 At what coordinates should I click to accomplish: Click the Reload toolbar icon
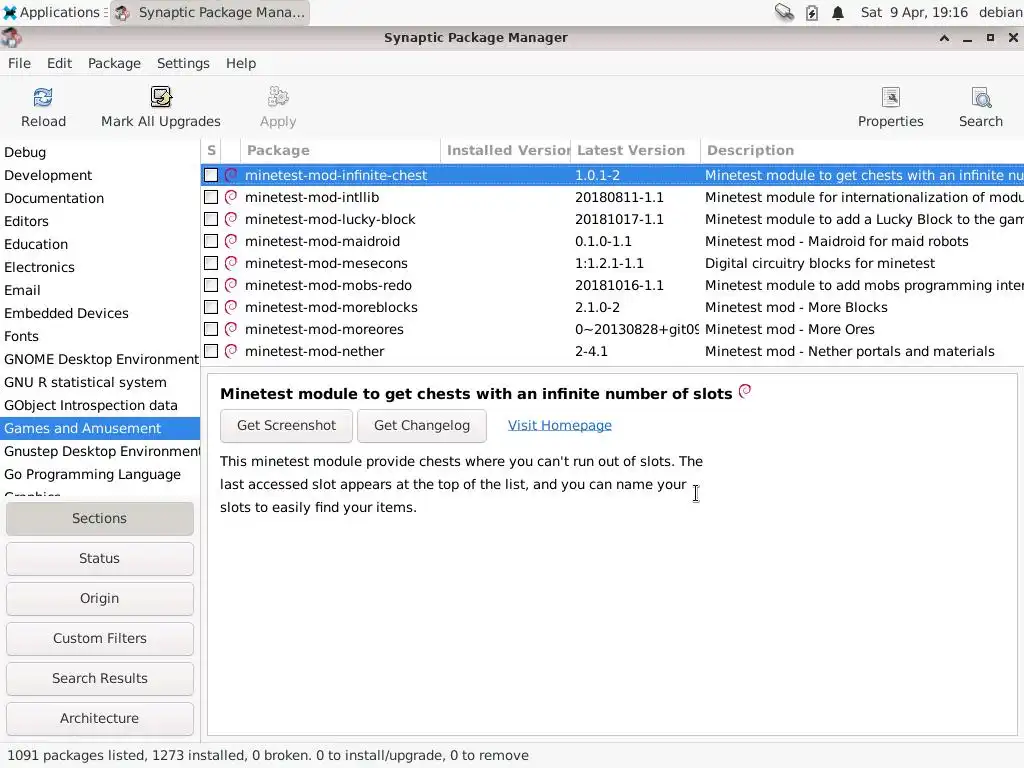point(43,97)
